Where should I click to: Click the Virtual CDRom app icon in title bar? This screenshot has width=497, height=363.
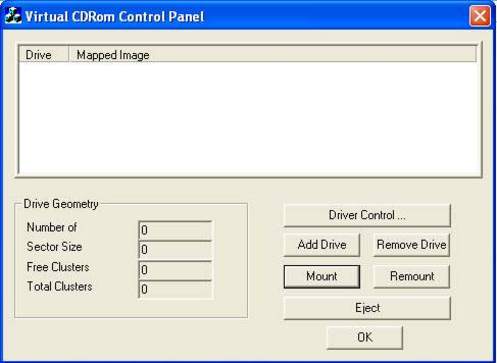(x=13, y=16)
